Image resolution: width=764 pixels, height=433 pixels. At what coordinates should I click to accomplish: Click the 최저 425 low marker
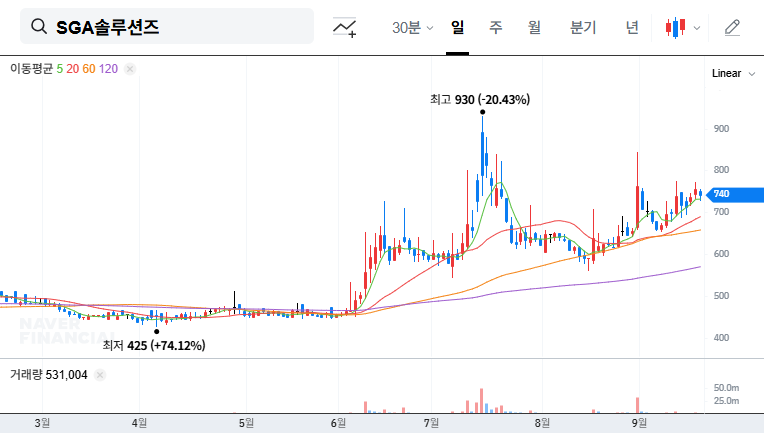[x=154, y=346]
